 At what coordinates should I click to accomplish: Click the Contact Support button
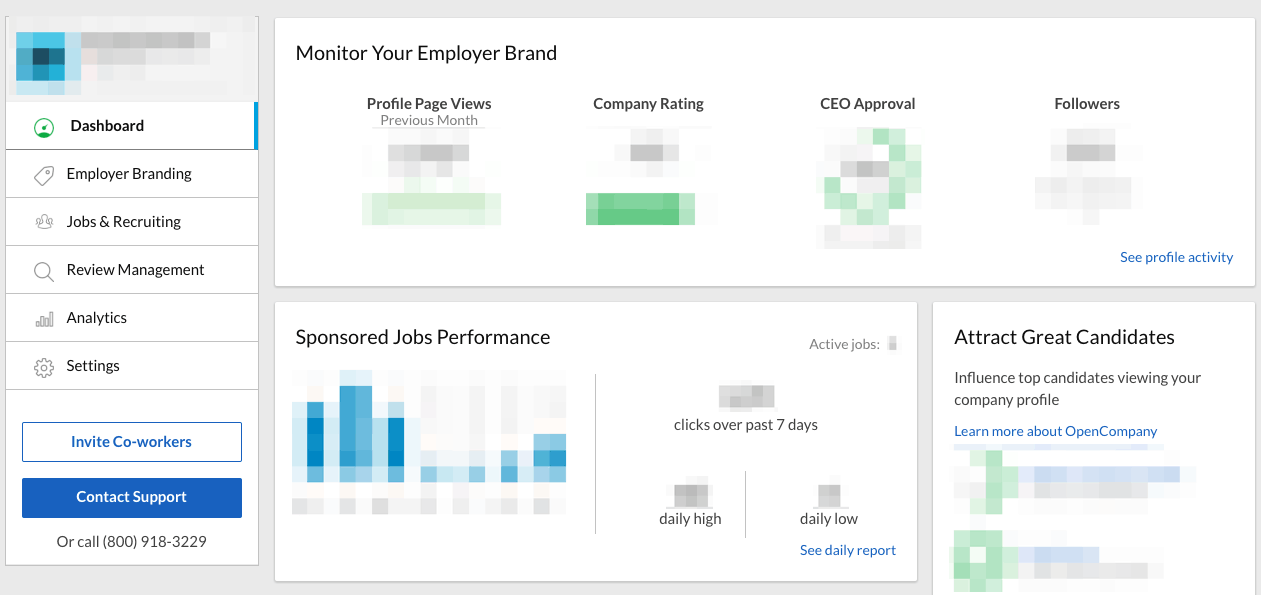coord(131,497)
